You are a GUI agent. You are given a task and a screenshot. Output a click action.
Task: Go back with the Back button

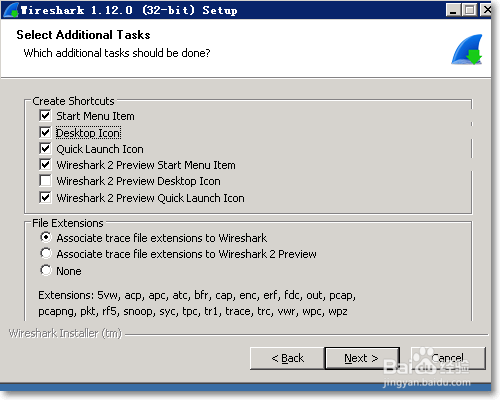[287, 358]
